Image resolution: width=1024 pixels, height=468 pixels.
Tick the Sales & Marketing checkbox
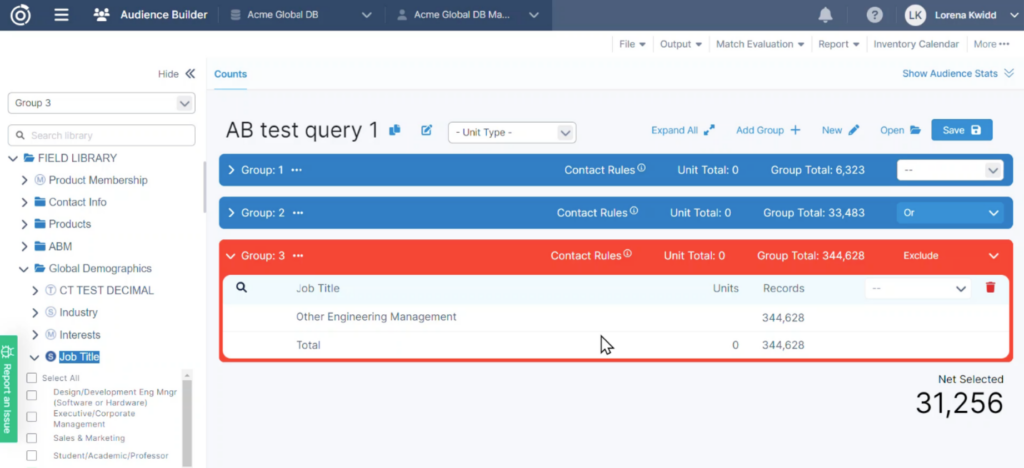click(x=32, y=438)
